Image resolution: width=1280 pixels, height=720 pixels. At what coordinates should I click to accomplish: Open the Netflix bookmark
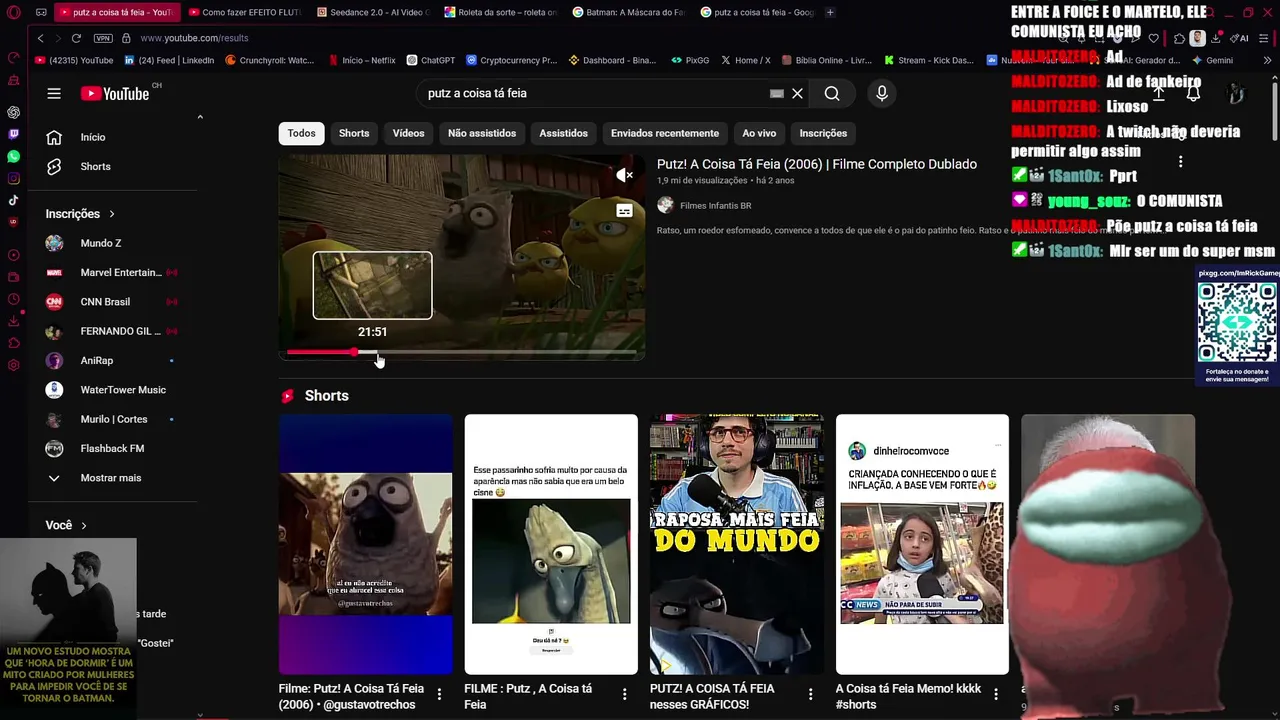pyautogui.click(x=362, y=60)
